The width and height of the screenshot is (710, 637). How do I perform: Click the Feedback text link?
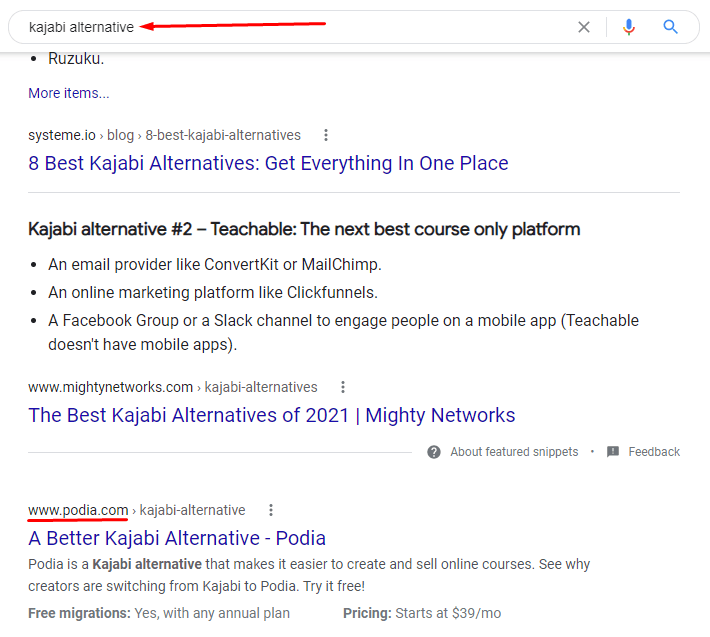(x=654, y=452)
